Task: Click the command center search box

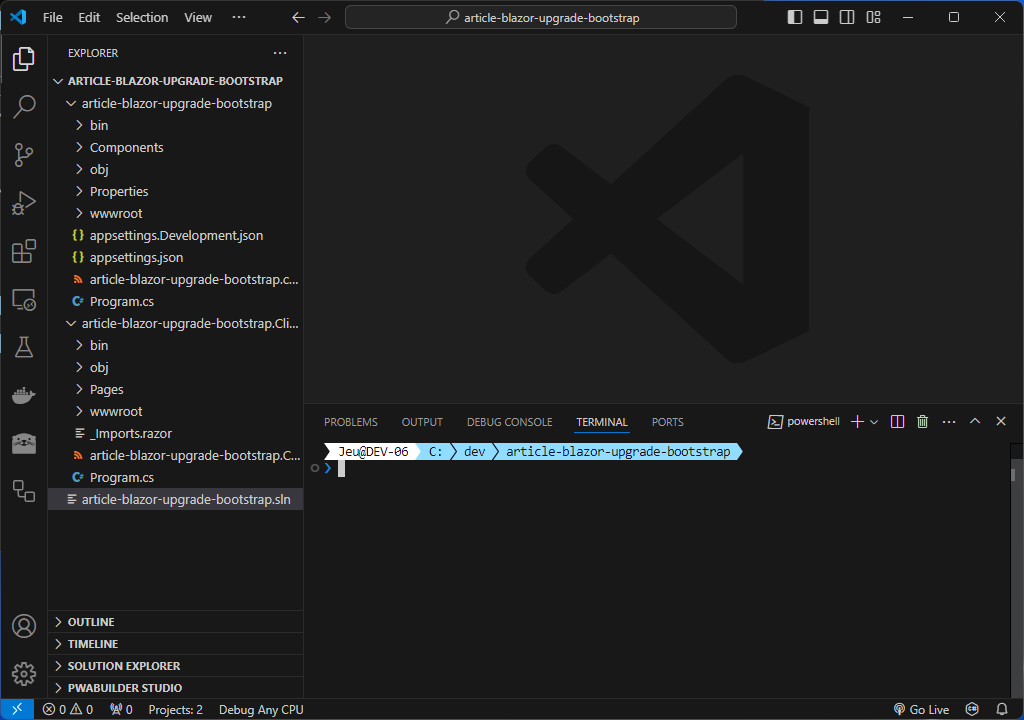Action: point(541,18)
